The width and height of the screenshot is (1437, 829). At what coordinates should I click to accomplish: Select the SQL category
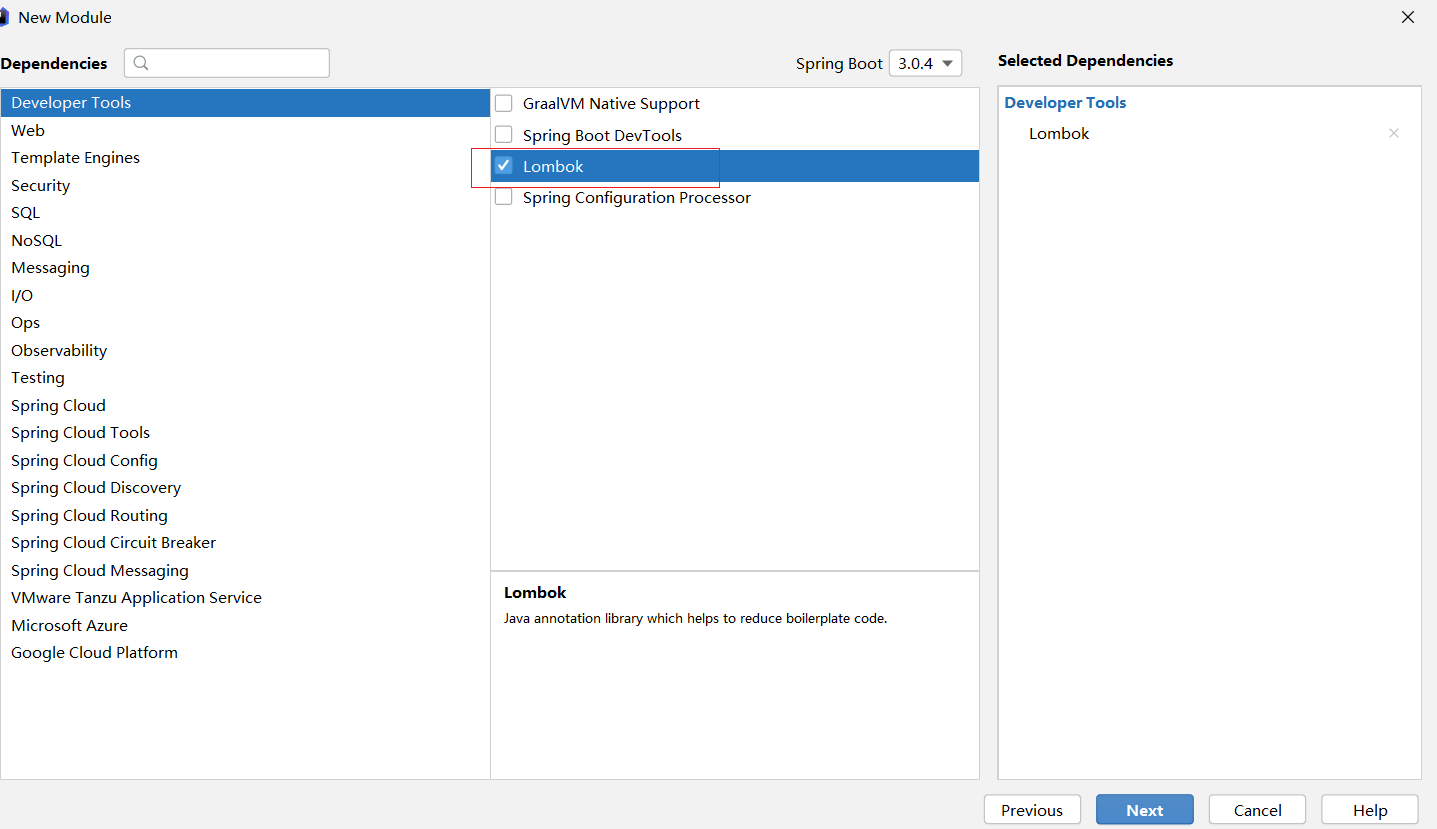pyautogui.click(x=245, y=213)
